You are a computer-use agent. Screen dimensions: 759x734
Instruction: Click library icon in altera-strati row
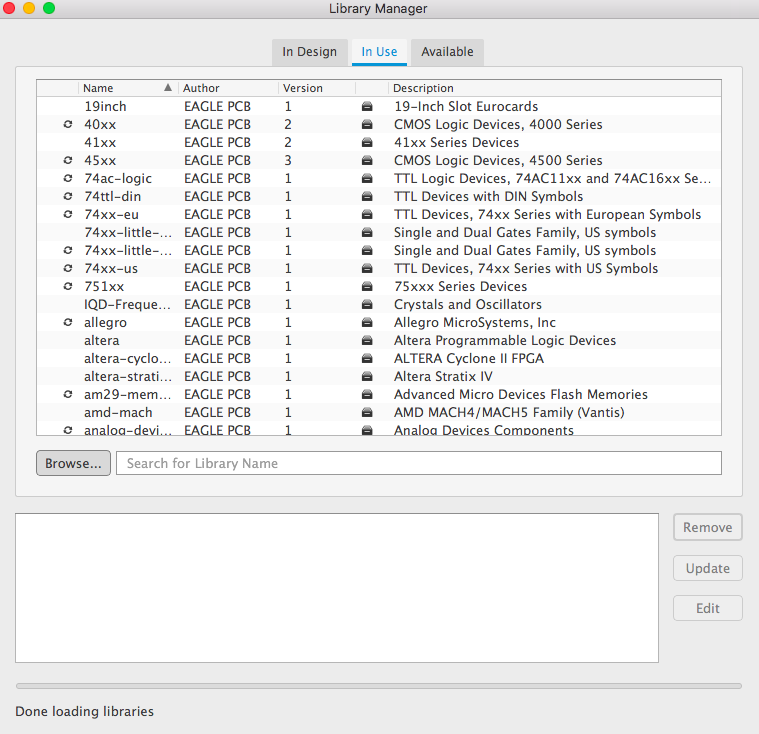pyautogui.click(x=367, y=376)
